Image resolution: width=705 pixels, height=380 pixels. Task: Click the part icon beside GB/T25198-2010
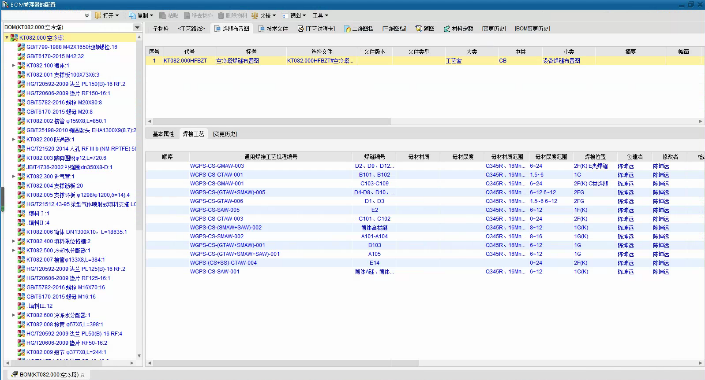[21, 130]
